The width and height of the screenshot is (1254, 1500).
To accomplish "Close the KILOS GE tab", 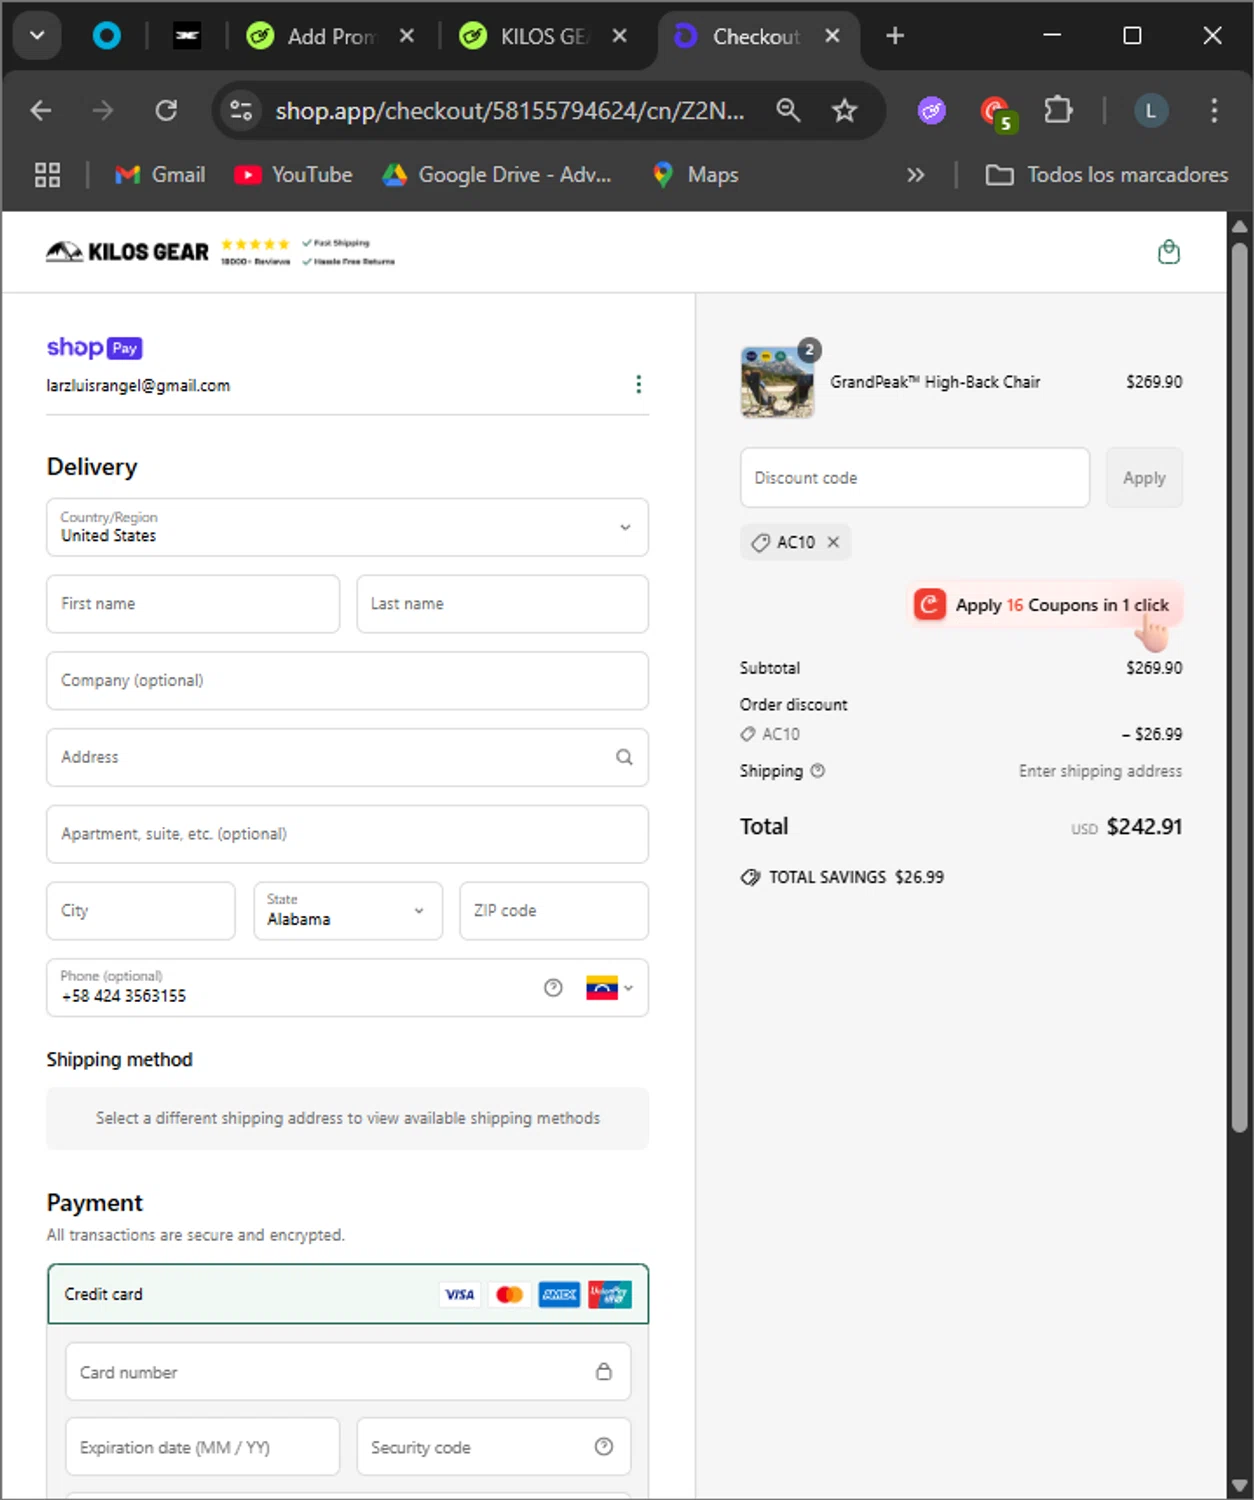I will coord(620,36).
